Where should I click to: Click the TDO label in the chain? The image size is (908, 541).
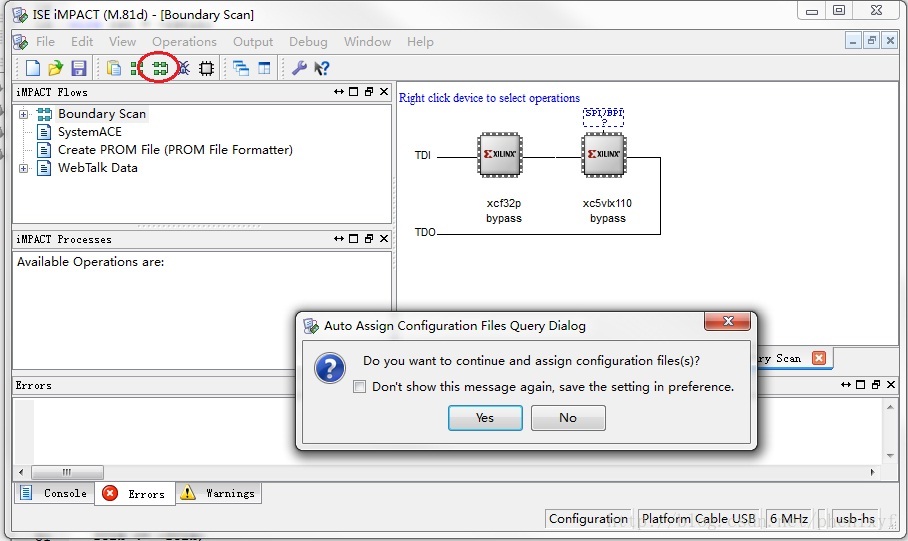425,232
